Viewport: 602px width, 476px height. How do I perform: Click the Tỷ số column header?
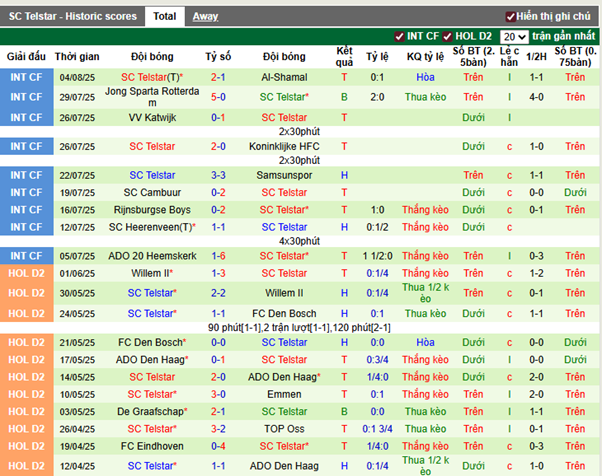(218, 56)
